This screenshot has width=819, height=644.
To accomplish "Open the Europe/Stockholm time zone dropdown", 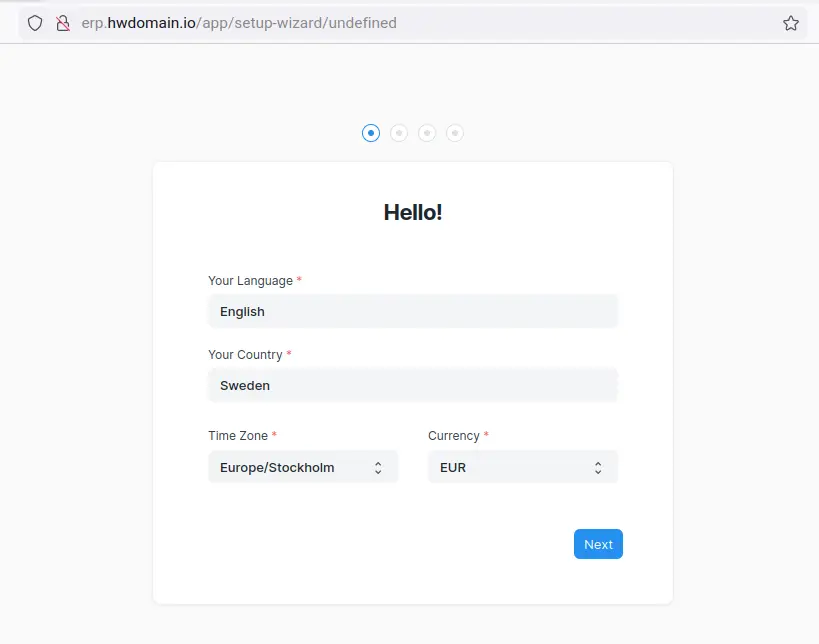I will pyautogui.click(x=290, y=467).
